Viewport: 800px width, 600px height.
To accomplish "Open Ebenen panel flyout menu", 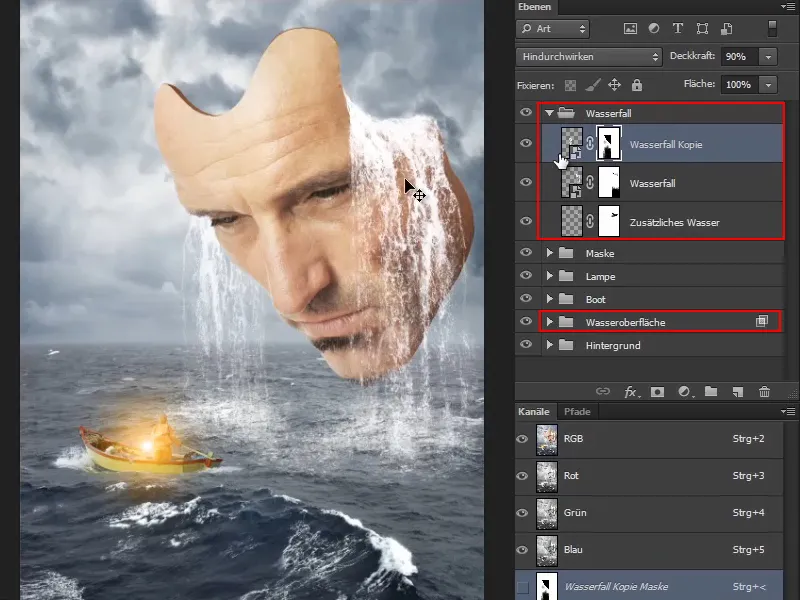I will click(788, 7).
